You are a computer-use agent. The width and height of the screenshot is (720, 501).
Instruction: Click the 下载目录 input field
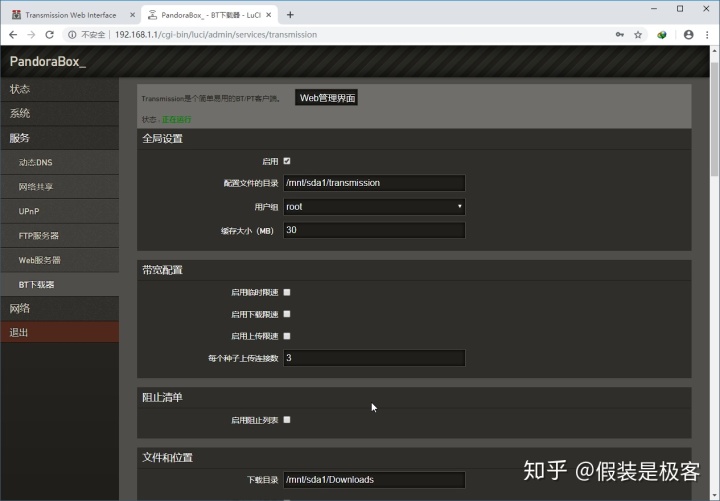coord(374,480)
